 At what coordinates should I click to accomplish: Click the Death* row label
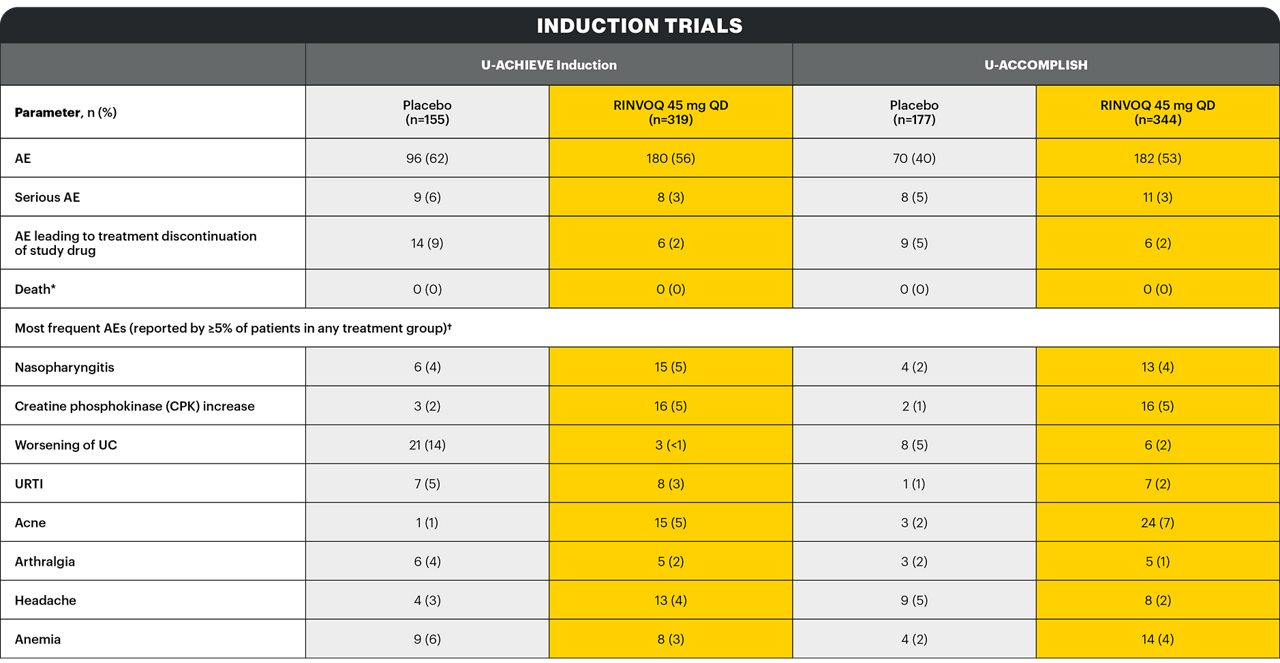[33, 289]
